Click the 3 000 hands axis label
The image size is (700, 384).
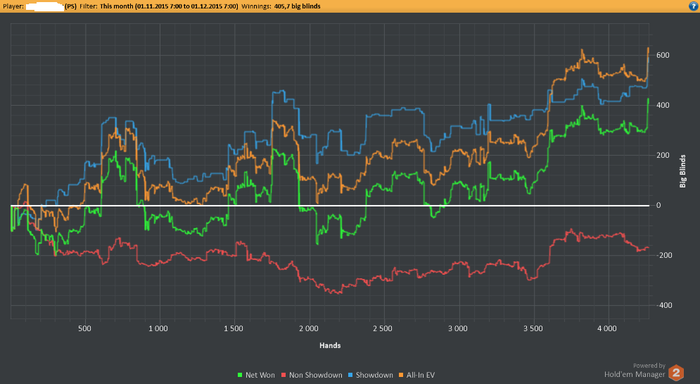[x=458, y=329]
